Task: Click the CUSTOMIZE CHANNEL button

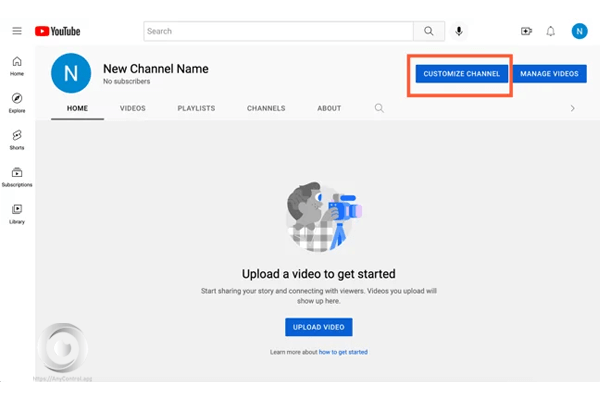Action: pyautogui.click(x=462, y=73)
